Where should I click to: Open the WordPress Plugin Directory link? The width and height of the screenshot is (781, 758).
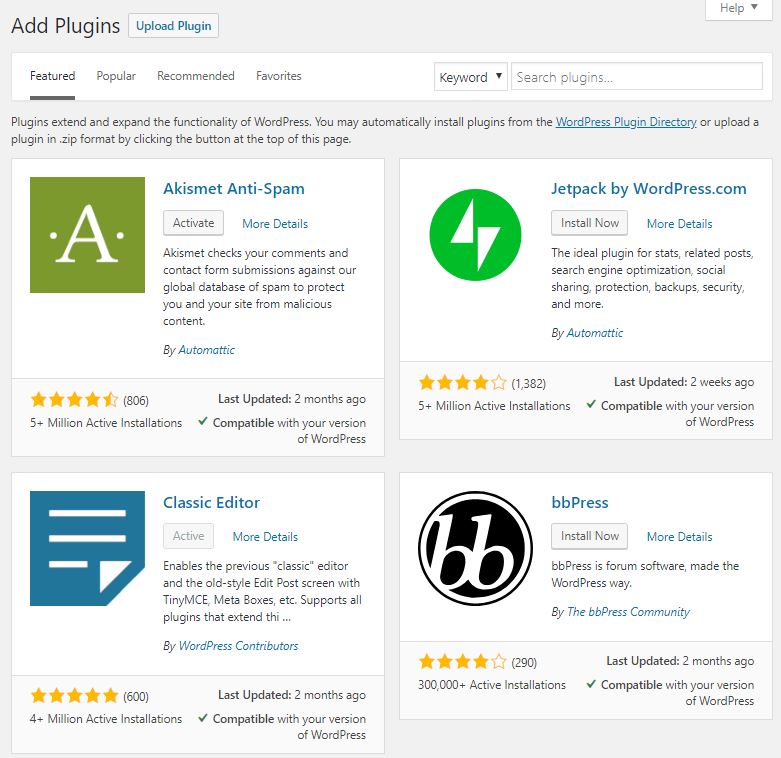pyautogui.click(x=626, y=122)
